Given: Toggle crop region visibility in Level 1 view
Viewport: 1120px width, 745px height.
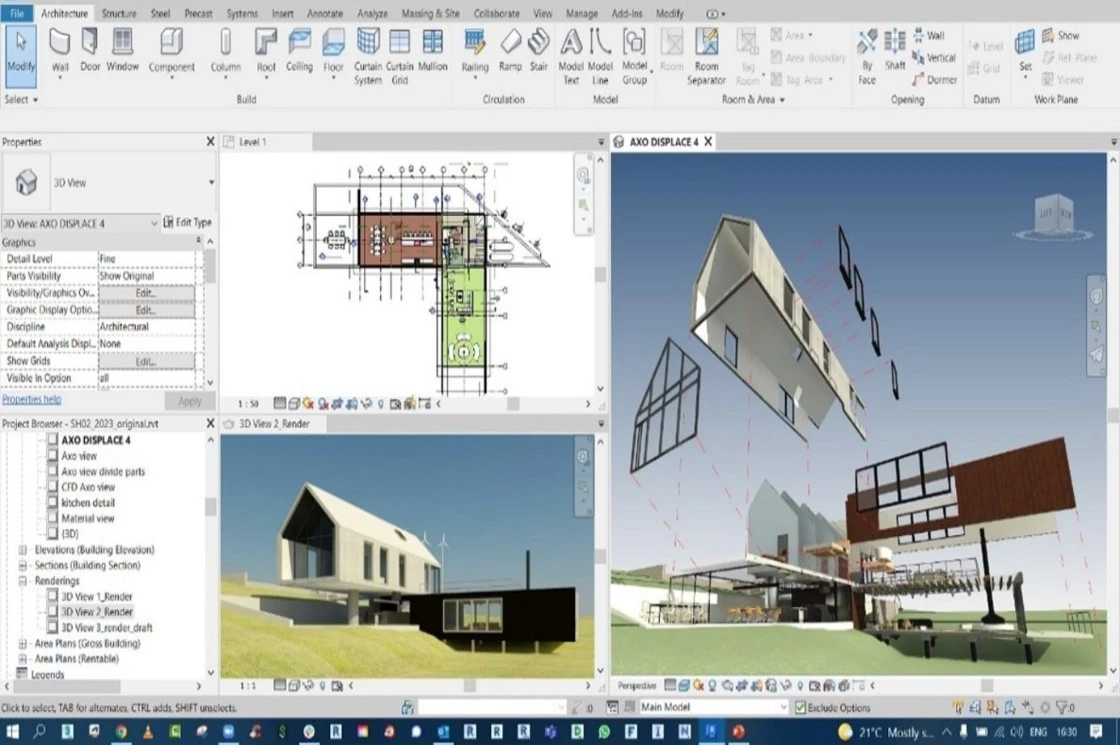Looking at the screenshot, I should (x=353, y=404).
